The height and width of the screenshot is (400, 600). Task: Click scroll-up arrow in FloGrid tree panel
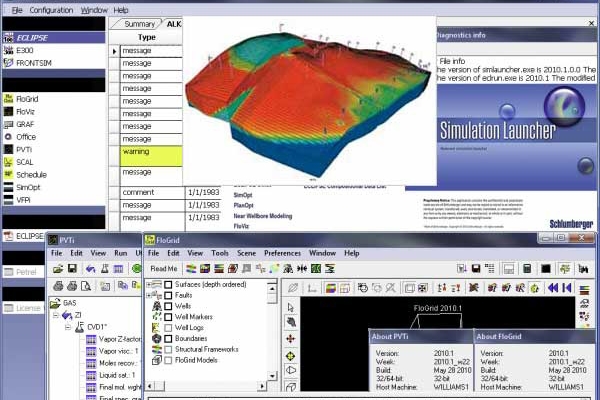click(x=272, y=289)
